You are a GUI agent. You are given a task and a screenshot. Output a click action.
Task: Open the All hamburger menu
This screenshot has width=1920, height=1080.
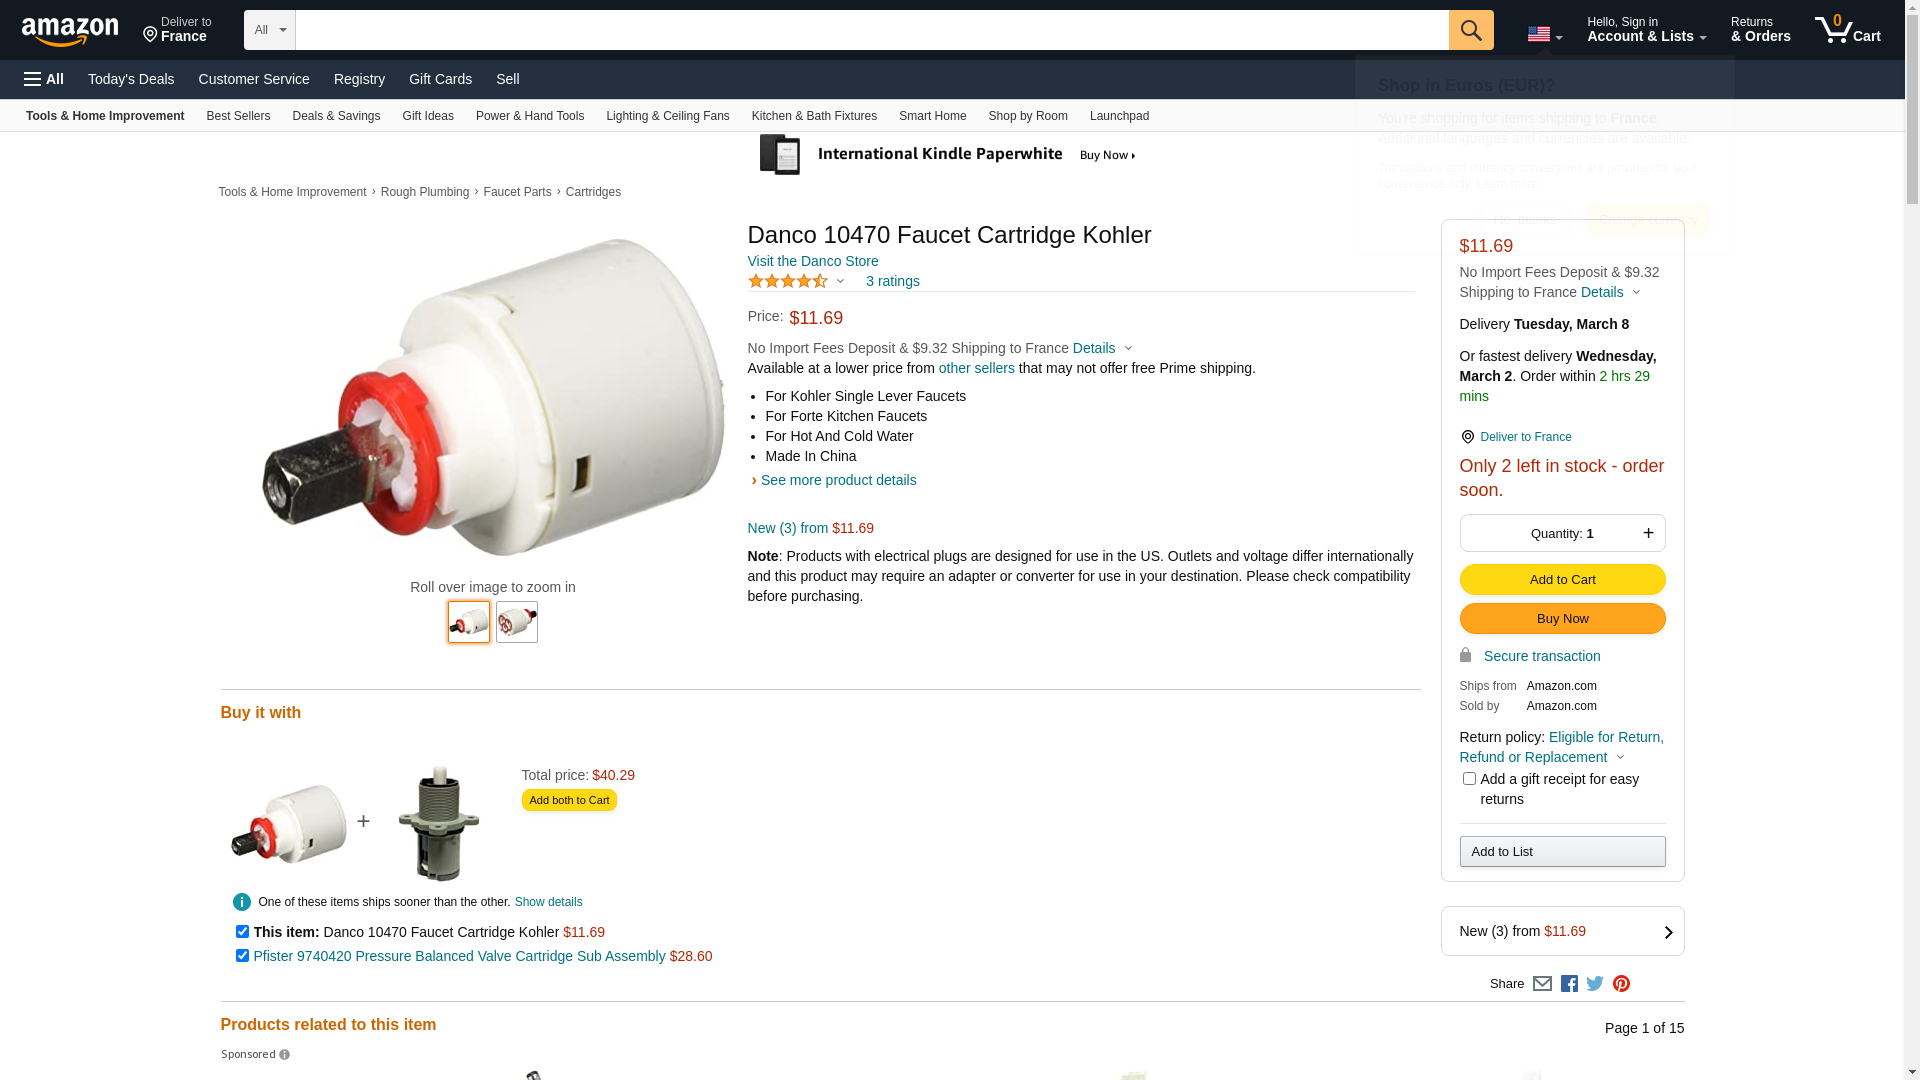(44, 79)
